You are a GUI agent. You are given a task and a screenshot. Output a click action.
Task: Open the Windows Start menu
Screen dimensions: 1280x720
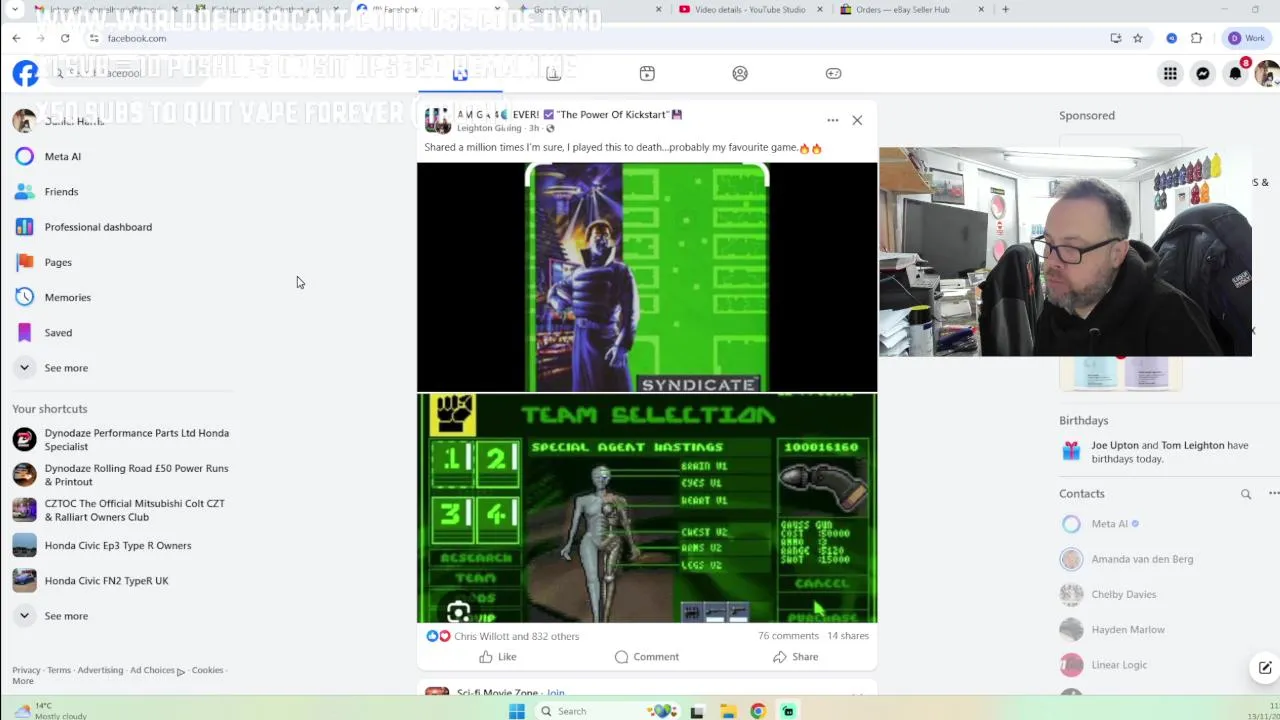point(516,711)
